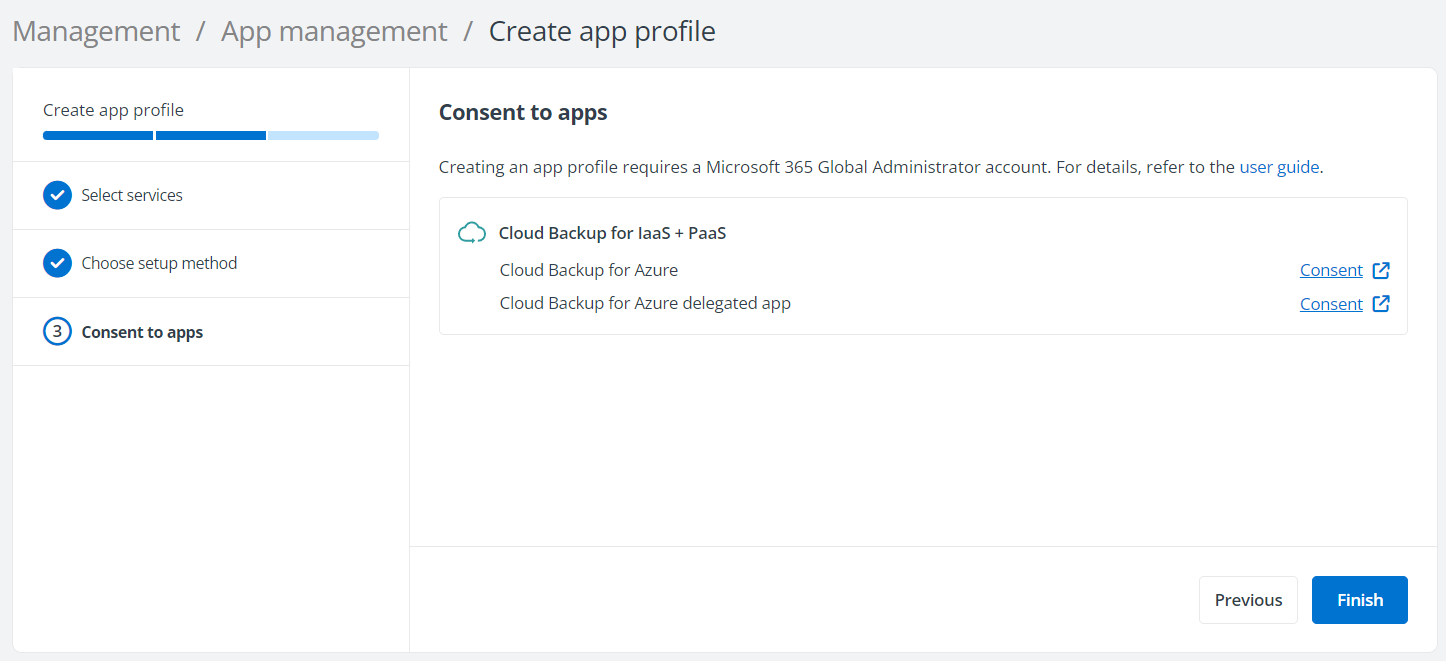This screenshot has height=661, width=1446.
Task: Click the numbered circle for step 3
Action: [x=57, y=331]
